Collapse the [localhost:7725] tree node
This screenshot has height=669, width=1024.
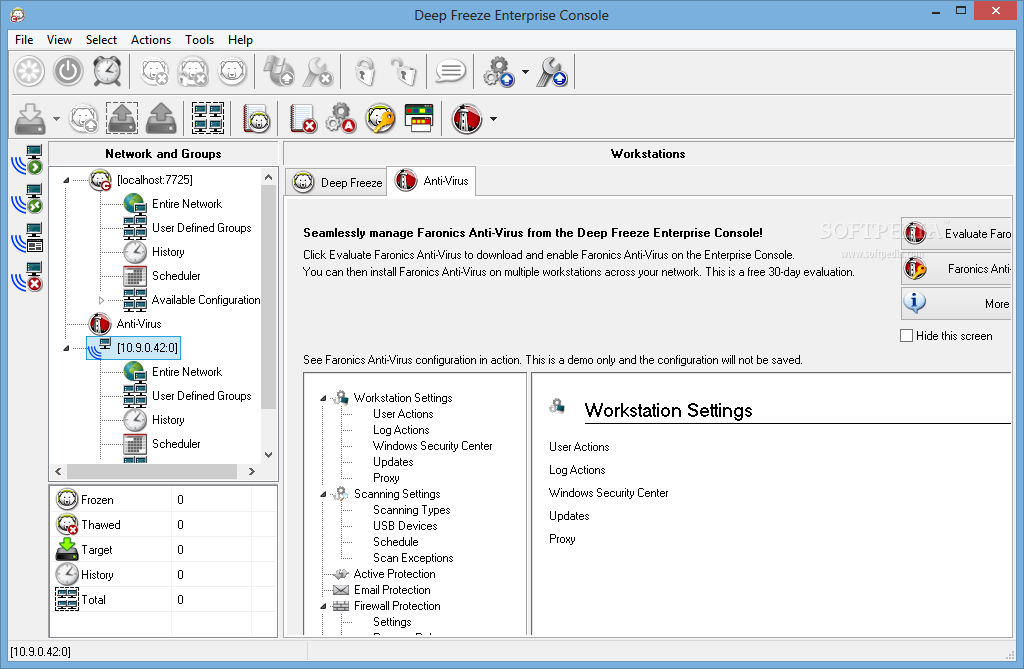click(x=66, y=180)
